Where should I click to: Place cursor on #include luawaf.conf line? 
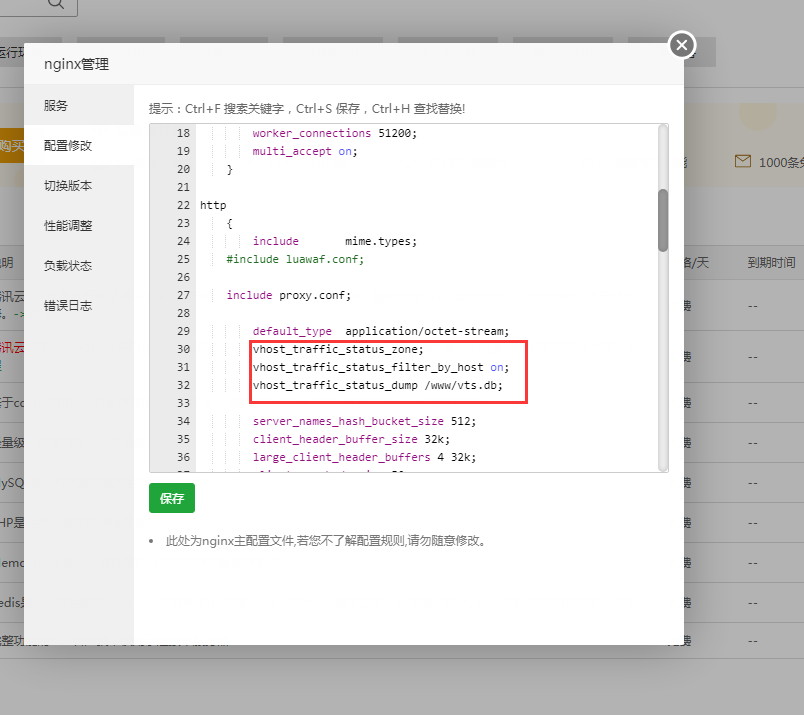295,259
